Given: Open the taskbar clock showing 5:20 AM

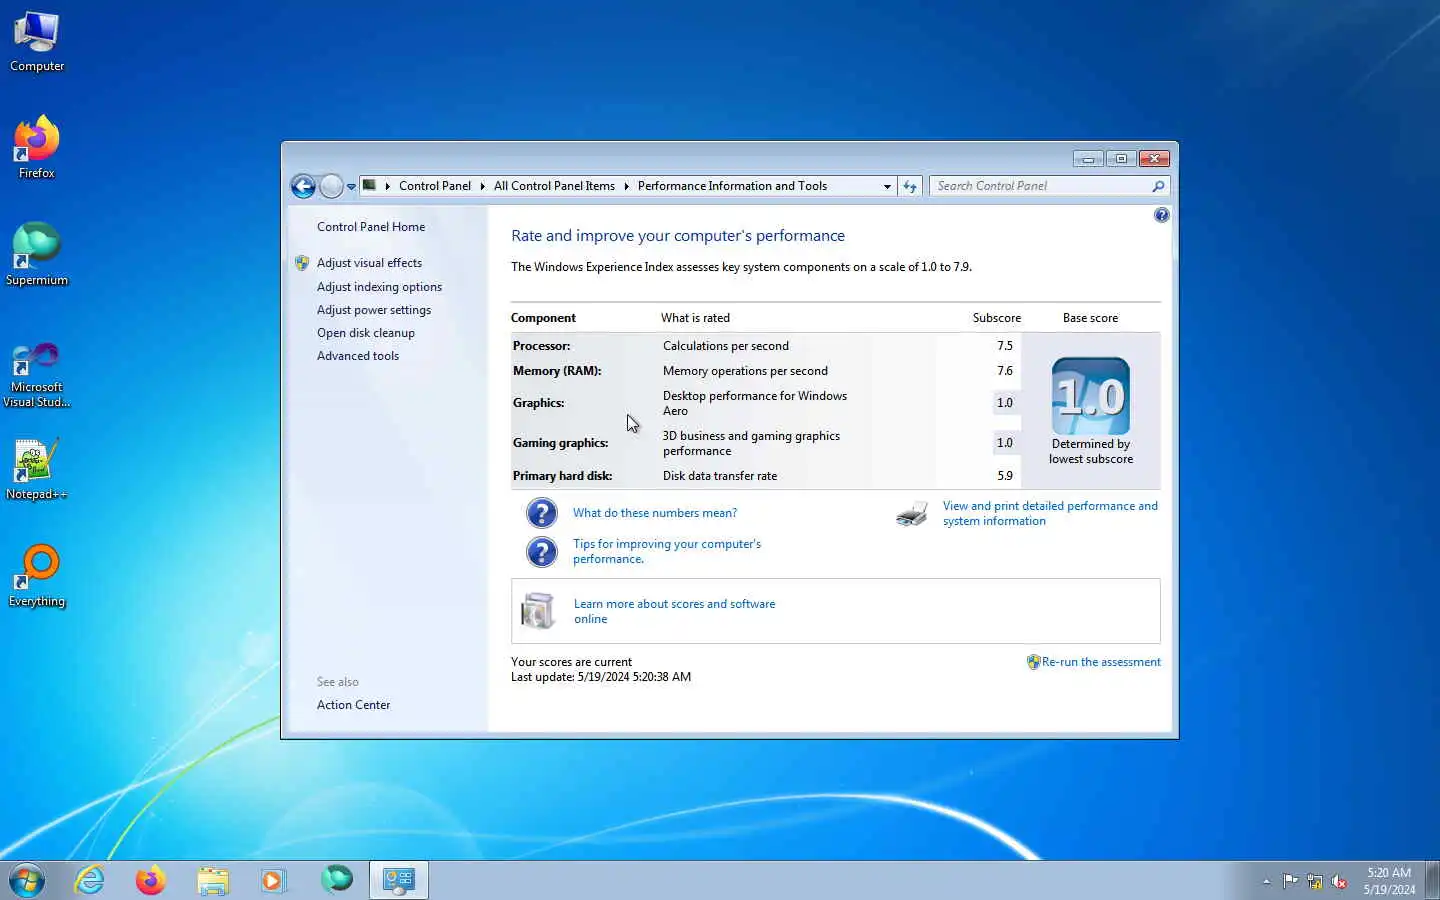Looking at the screenshot, I should 1389,881.
